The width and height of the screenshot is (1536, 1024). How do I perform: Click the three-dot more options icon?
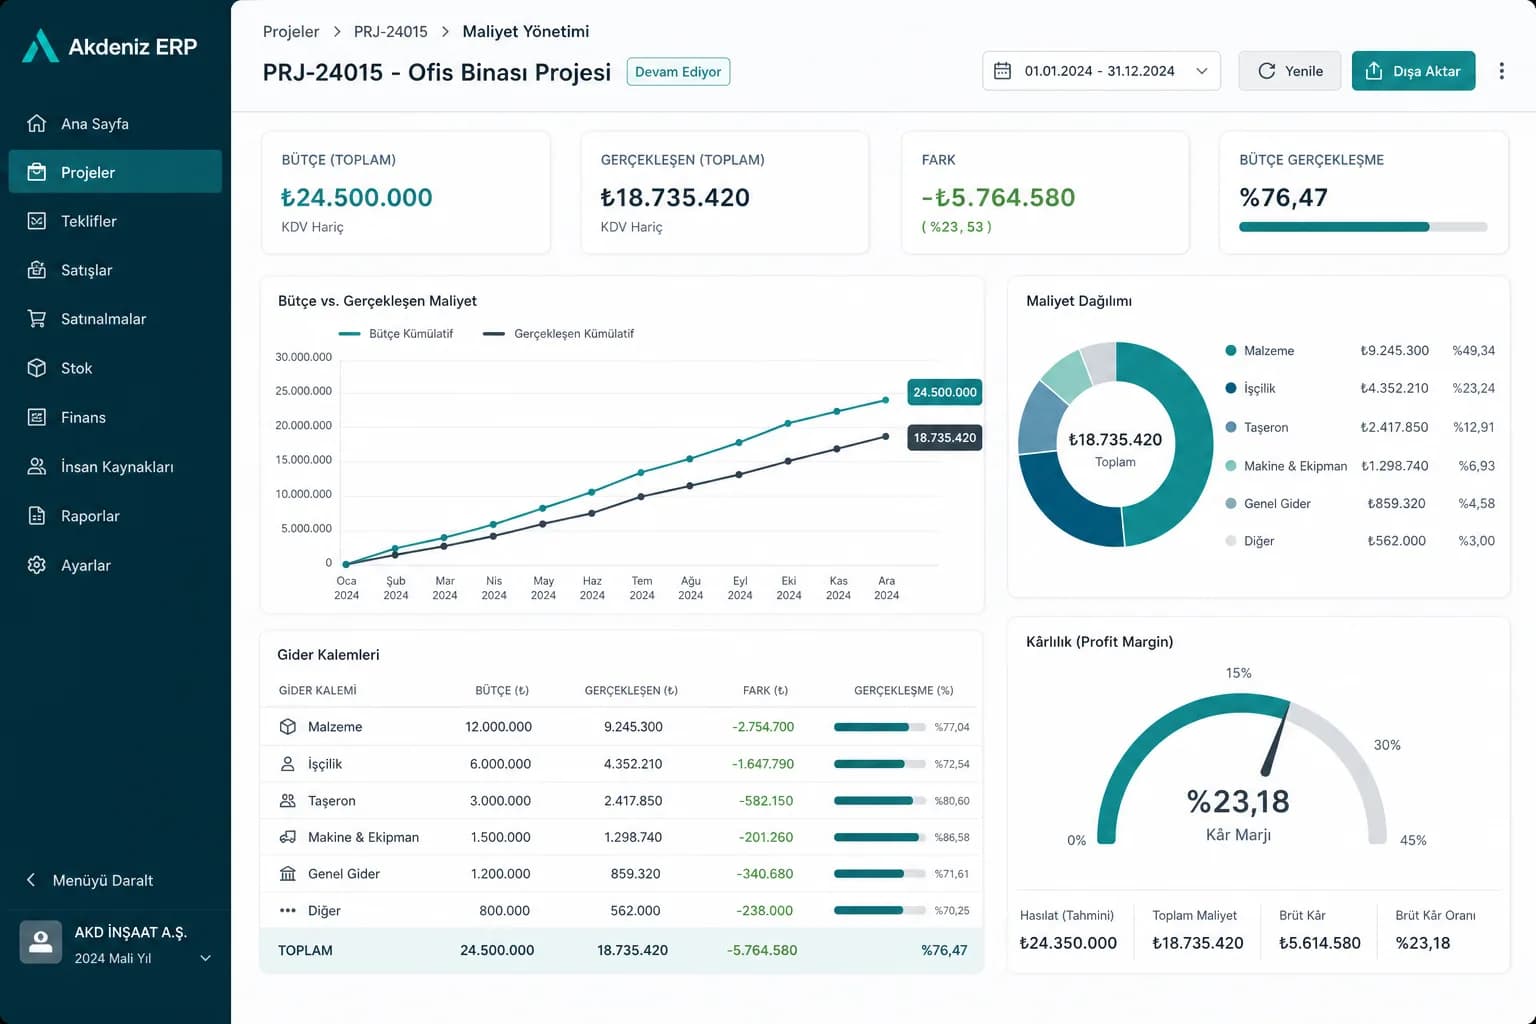(x=1501, y=71)
